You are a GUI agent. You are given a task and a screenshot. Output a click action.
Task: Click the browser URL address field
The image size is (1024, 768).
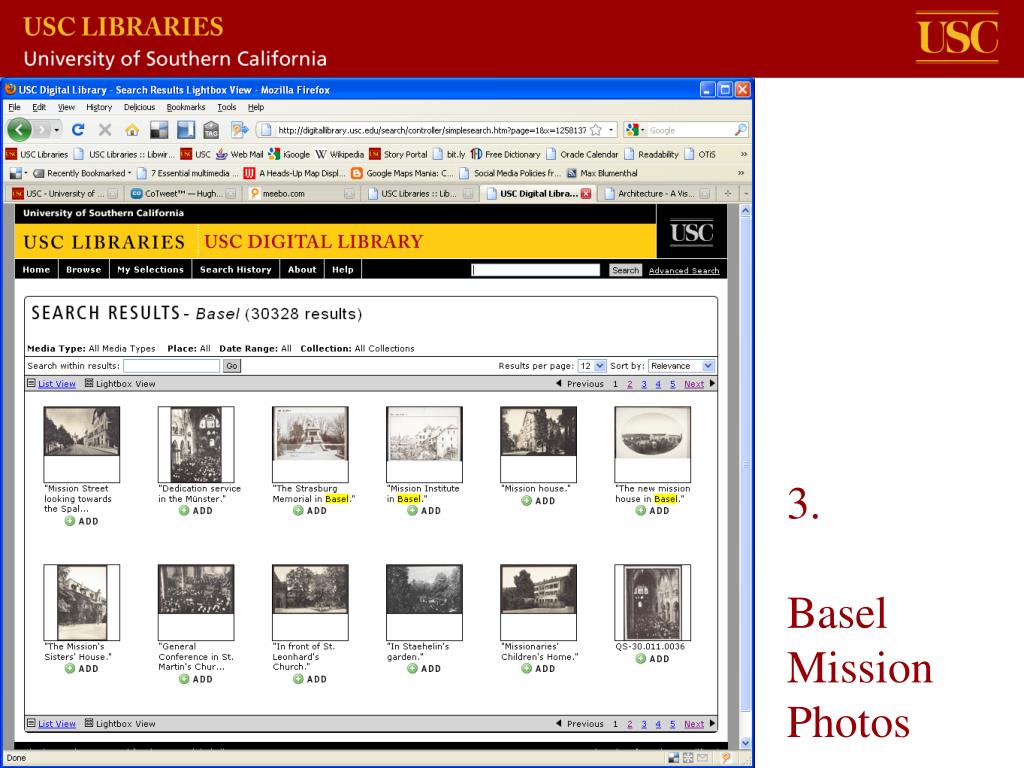[432, 130]
